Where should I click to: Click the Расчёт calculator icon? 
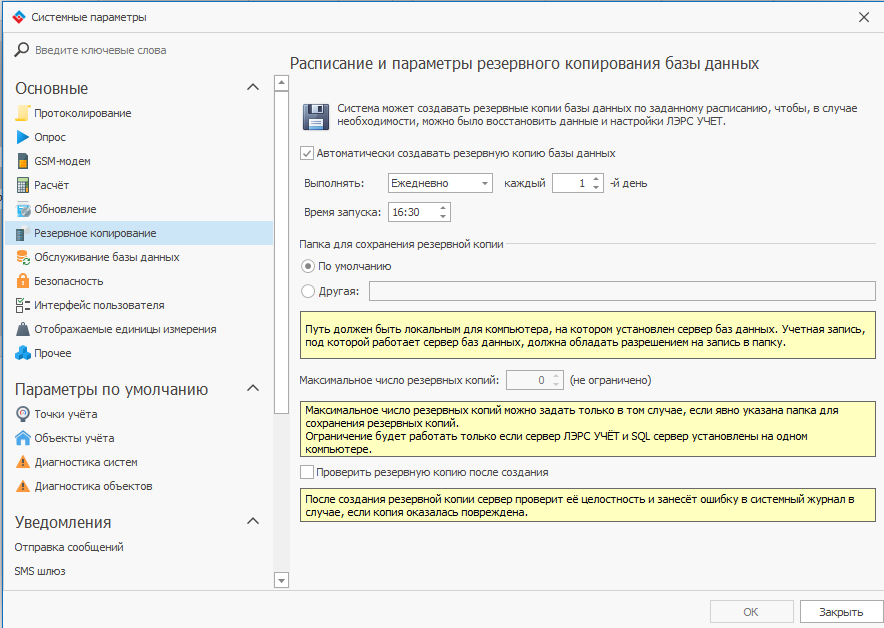click(23, 185)
